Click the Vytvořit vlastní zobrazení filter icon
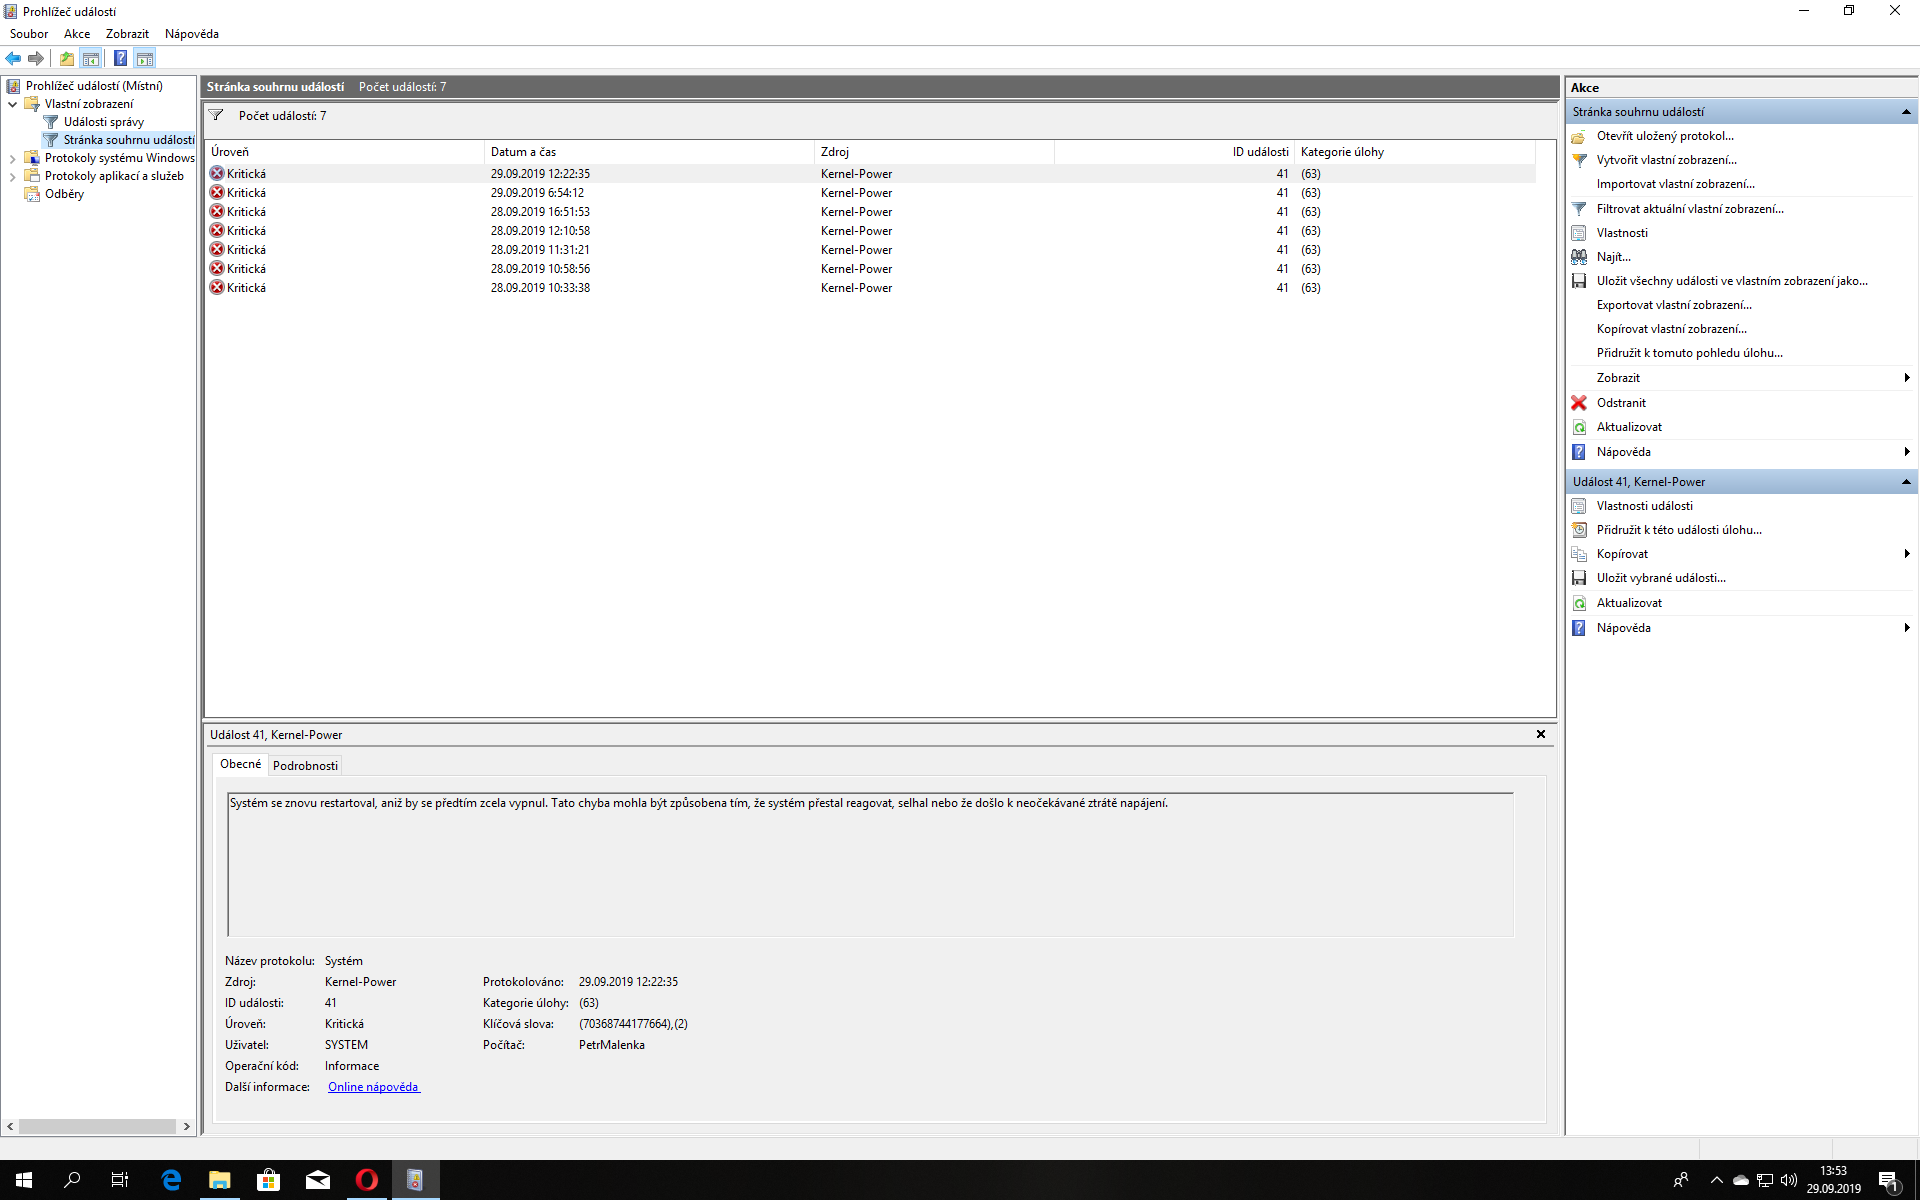The height and width of the screenshot is (1200, 1920). [x=1579, y=160]
